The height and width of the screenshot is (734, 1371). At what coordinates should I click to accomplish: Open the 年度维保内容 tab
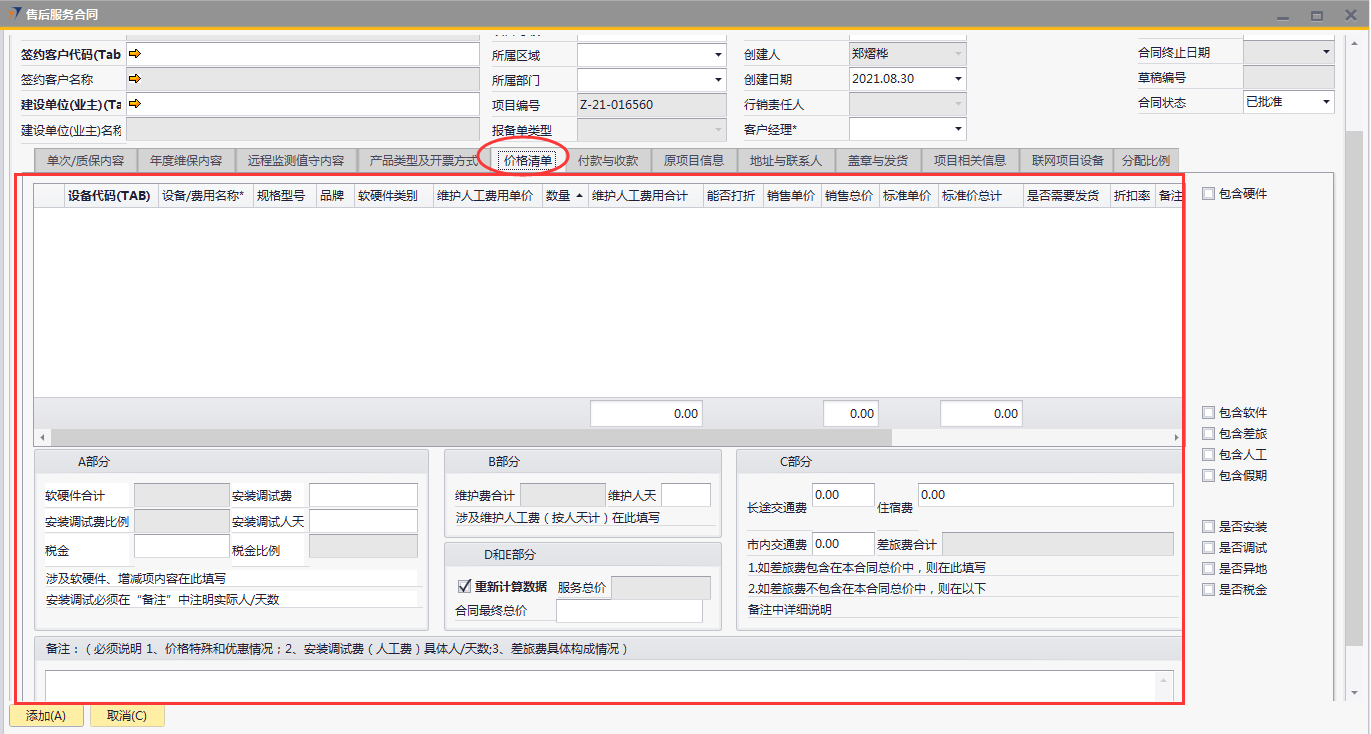[x=186, y=160]
